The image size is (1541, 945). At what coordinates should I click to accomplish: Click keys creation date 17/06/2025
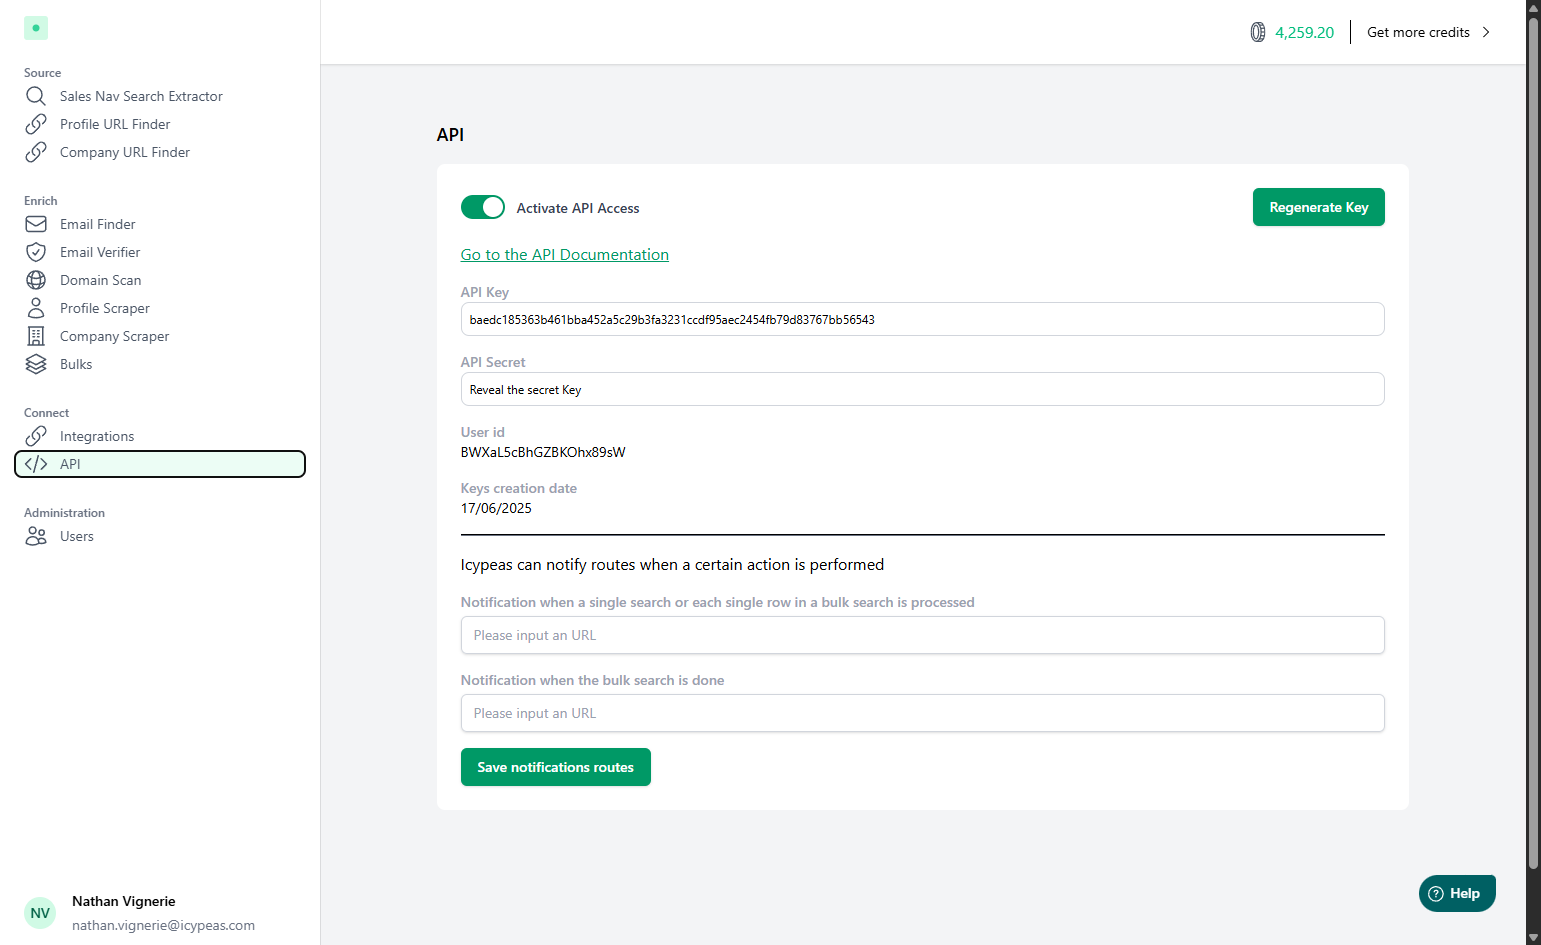coord(496,508)
